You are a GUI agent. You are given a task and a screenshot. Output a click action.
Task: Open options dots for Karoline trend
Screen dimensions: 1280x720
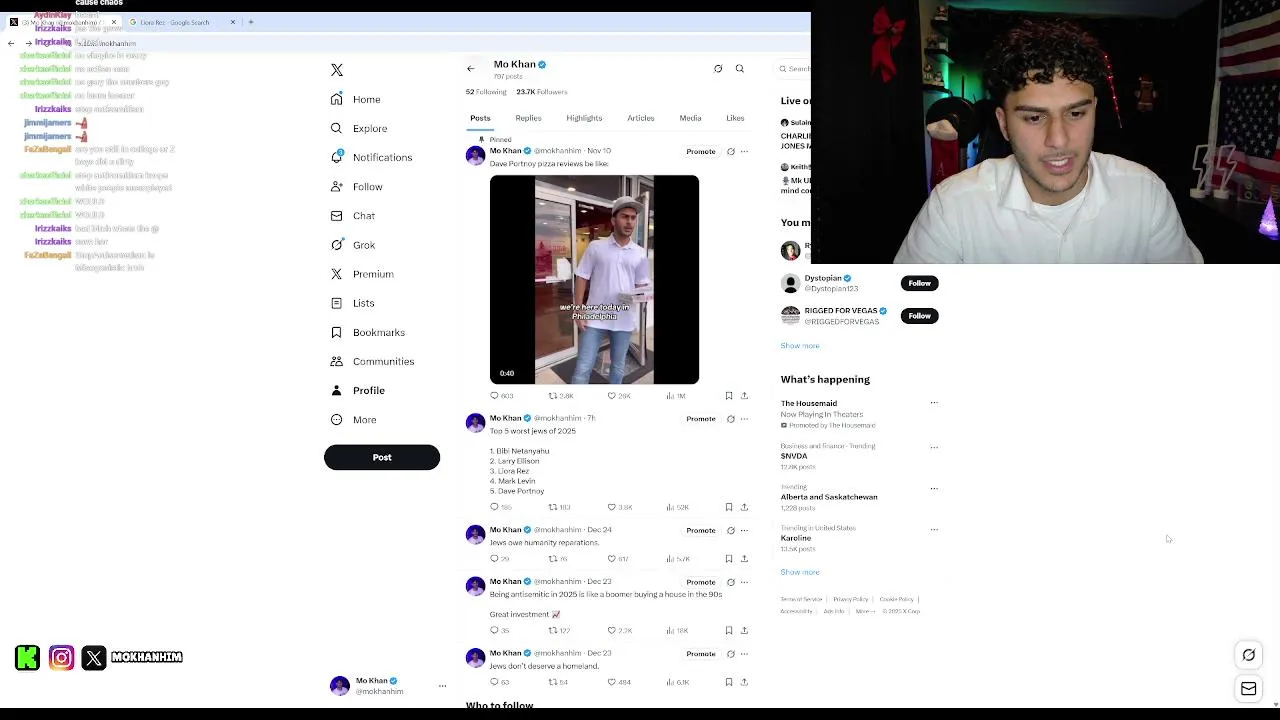(934, 529)
